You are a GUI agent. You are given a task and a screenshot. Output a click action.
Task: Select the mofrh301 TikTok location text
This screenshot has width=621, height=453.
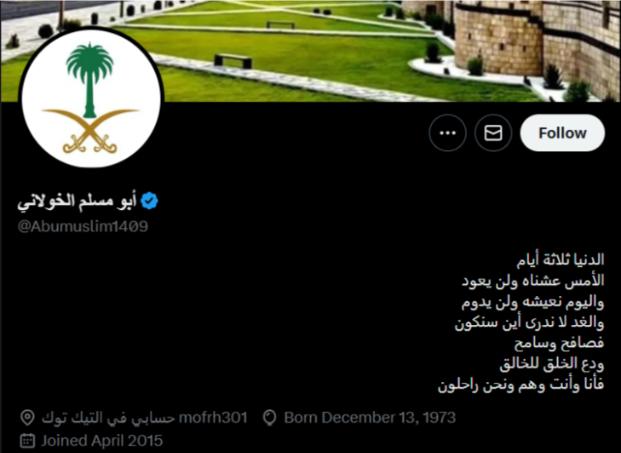pyautogui.click(x=144, y=418)
